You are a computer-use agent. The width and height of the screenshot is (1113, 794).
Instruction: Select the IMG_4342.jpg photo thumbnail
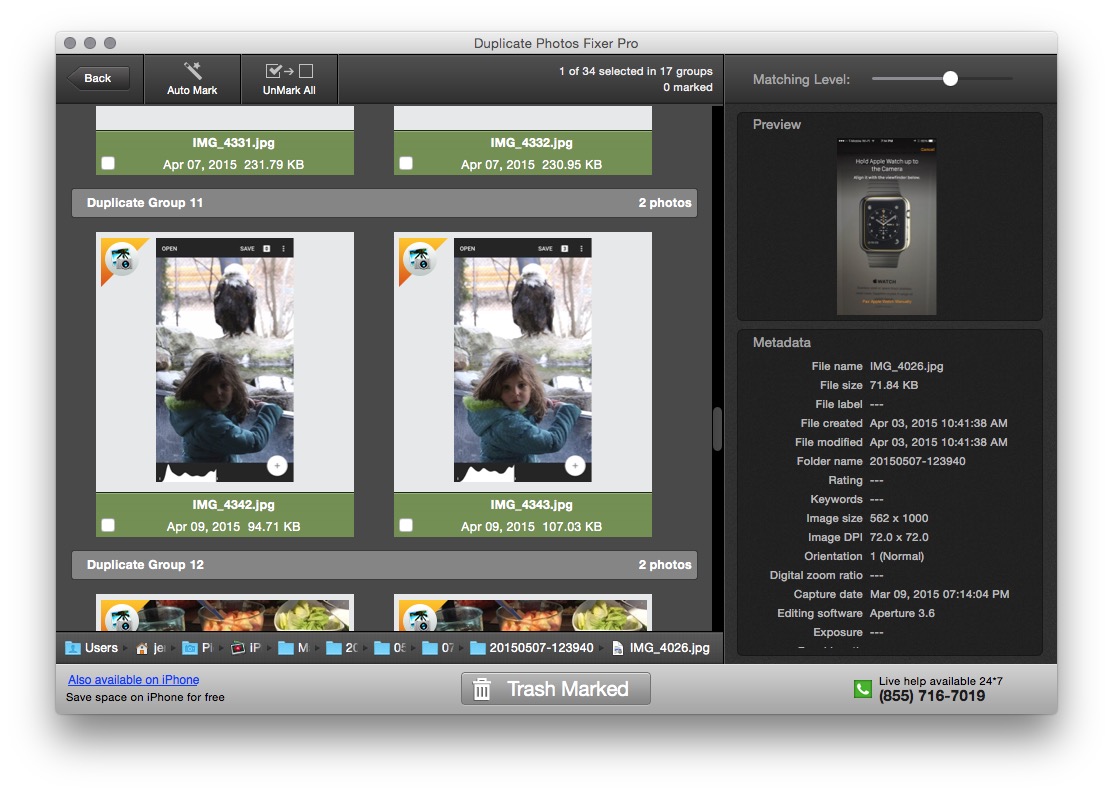(225, 362)
